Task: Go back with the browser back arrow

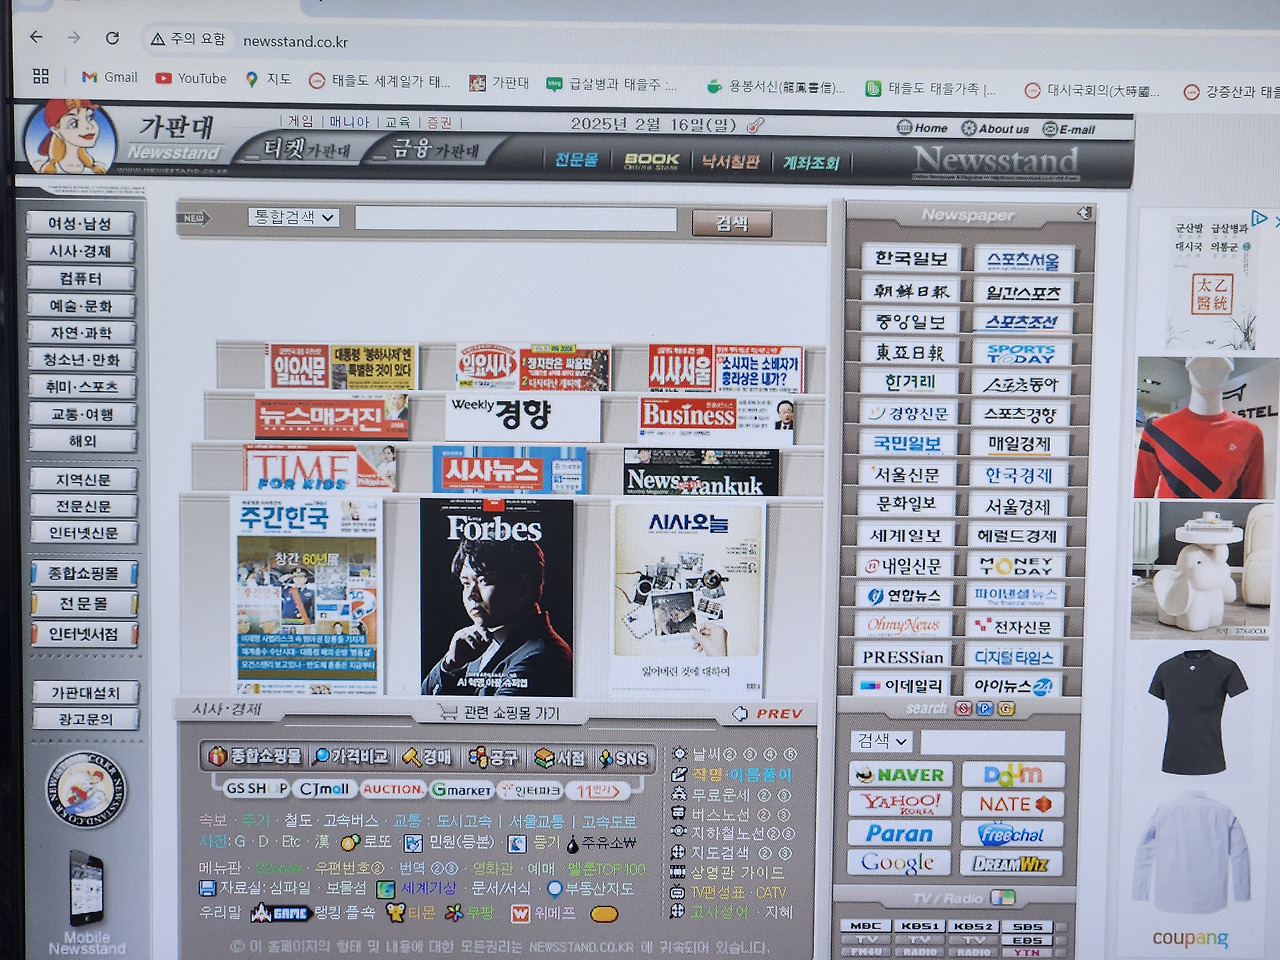Action: click(x=37, y=37)
